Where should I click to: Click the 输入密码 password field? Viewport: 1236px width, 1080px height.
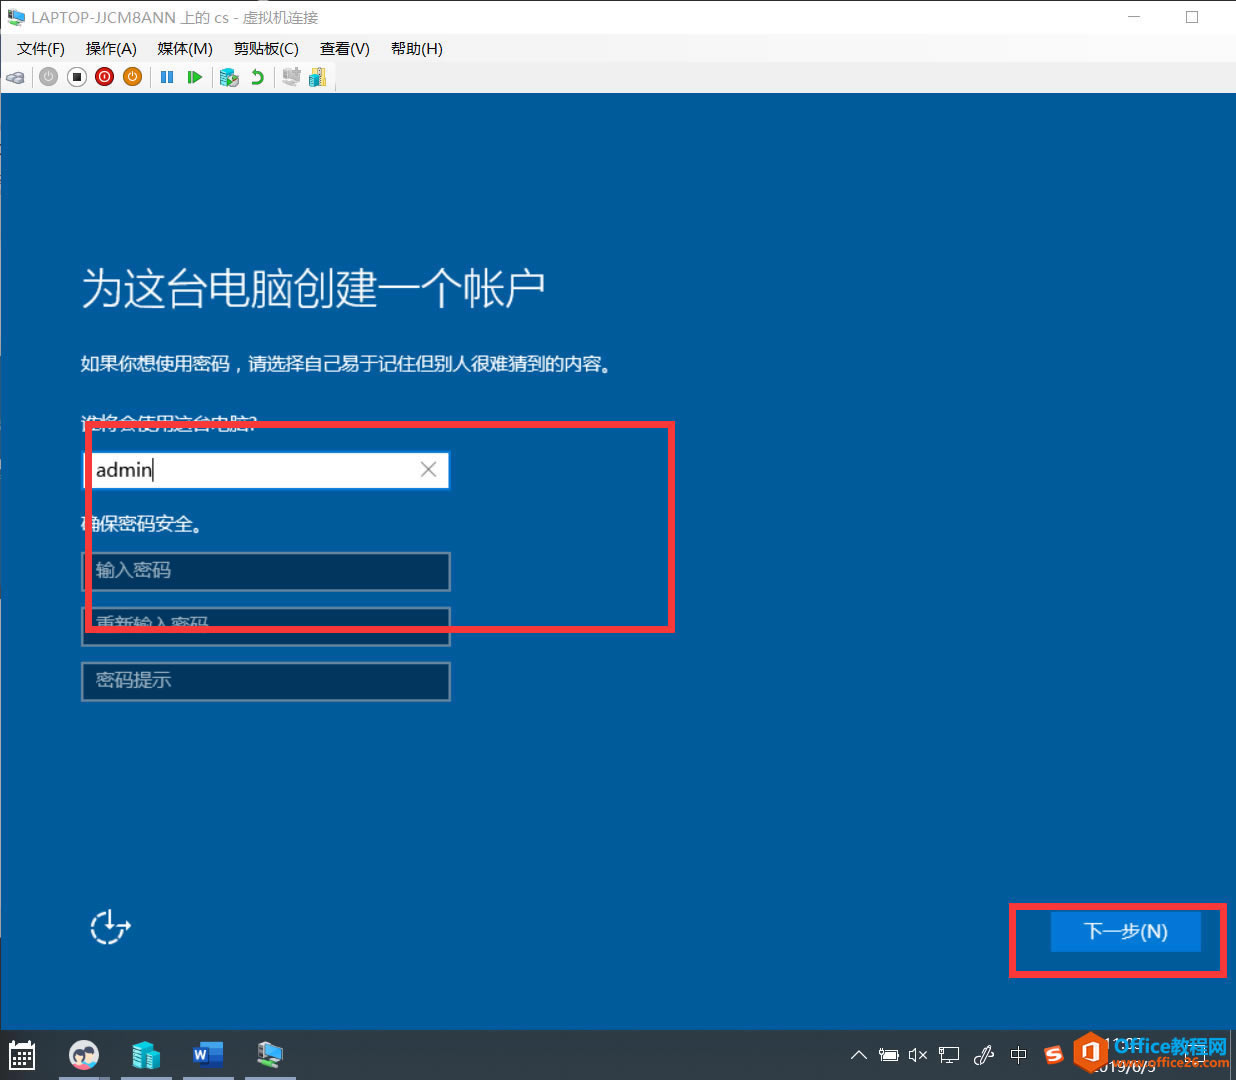266,571
